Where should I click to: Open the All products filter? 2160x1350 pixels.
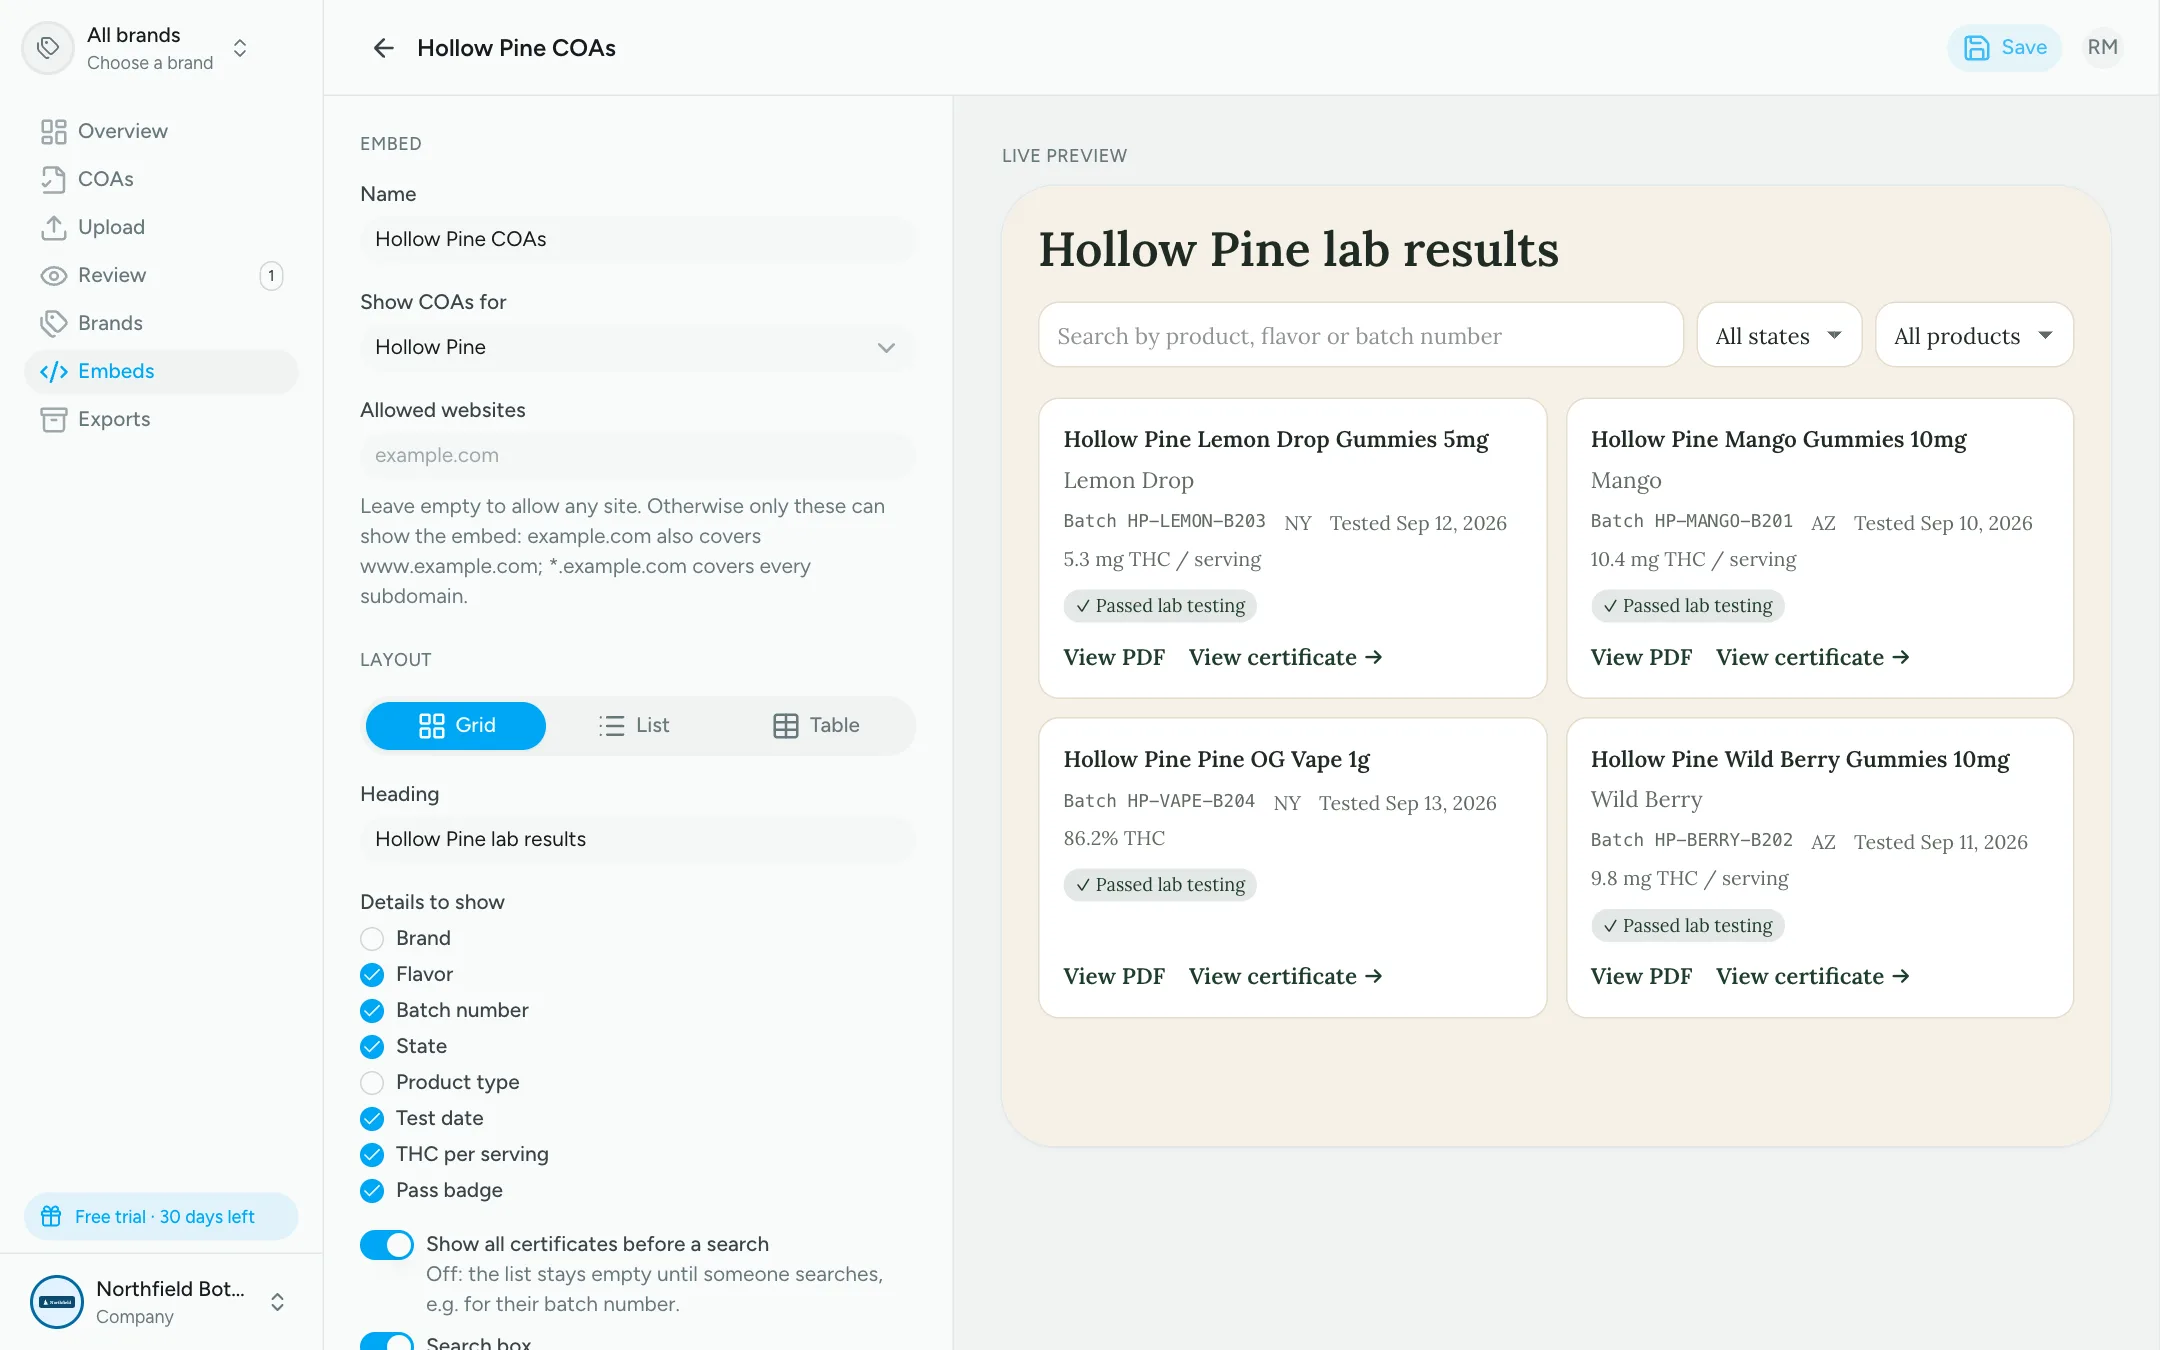pos(1973,335)
